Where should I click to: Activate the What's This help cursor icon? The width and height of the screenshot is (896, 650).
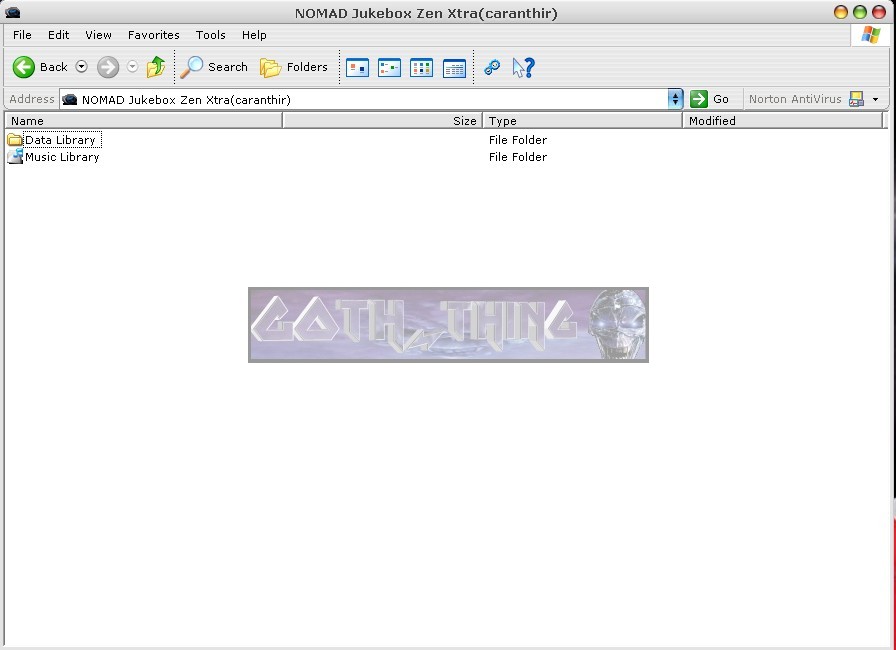pyautogui.click(x=523, y=67)
